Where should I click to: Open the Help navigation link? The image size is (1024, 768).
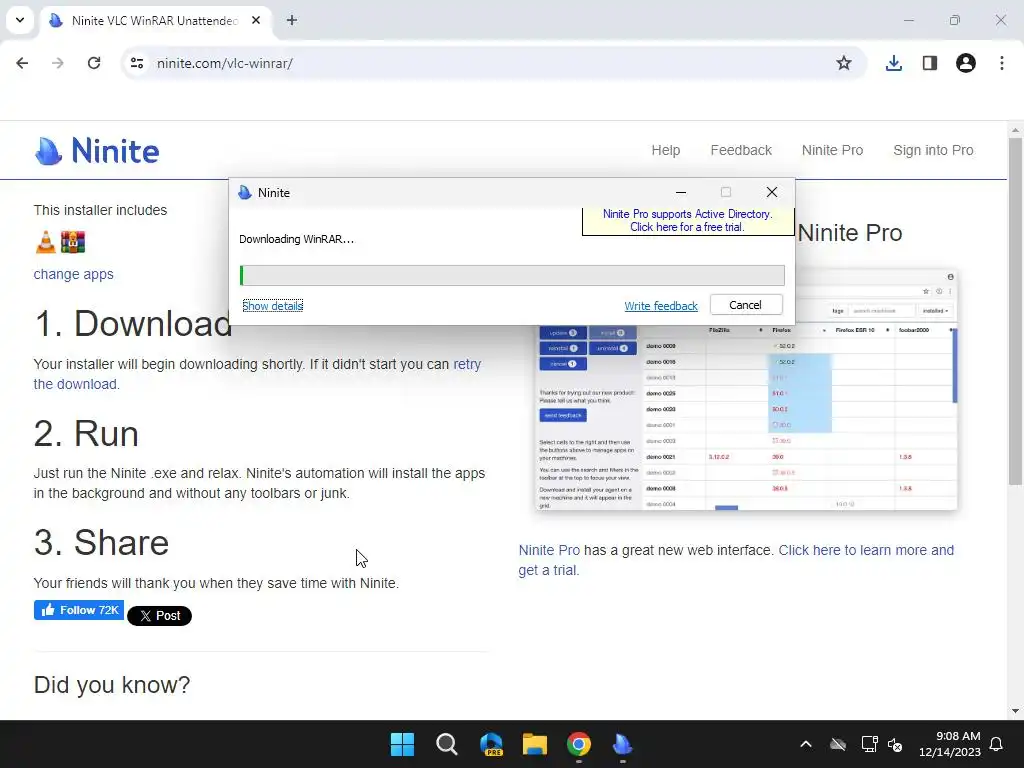point(665,150)
